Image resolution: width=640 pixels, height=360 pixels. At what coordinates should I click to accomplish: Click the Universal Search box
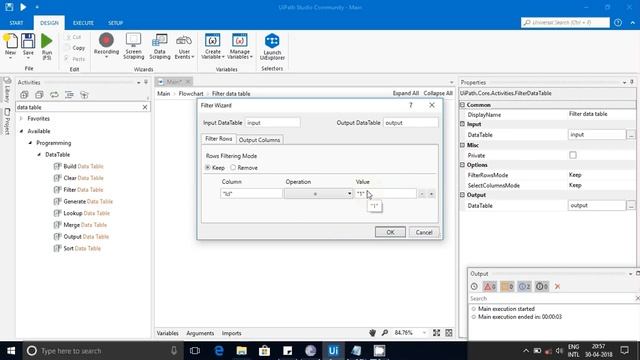[565, 22]
